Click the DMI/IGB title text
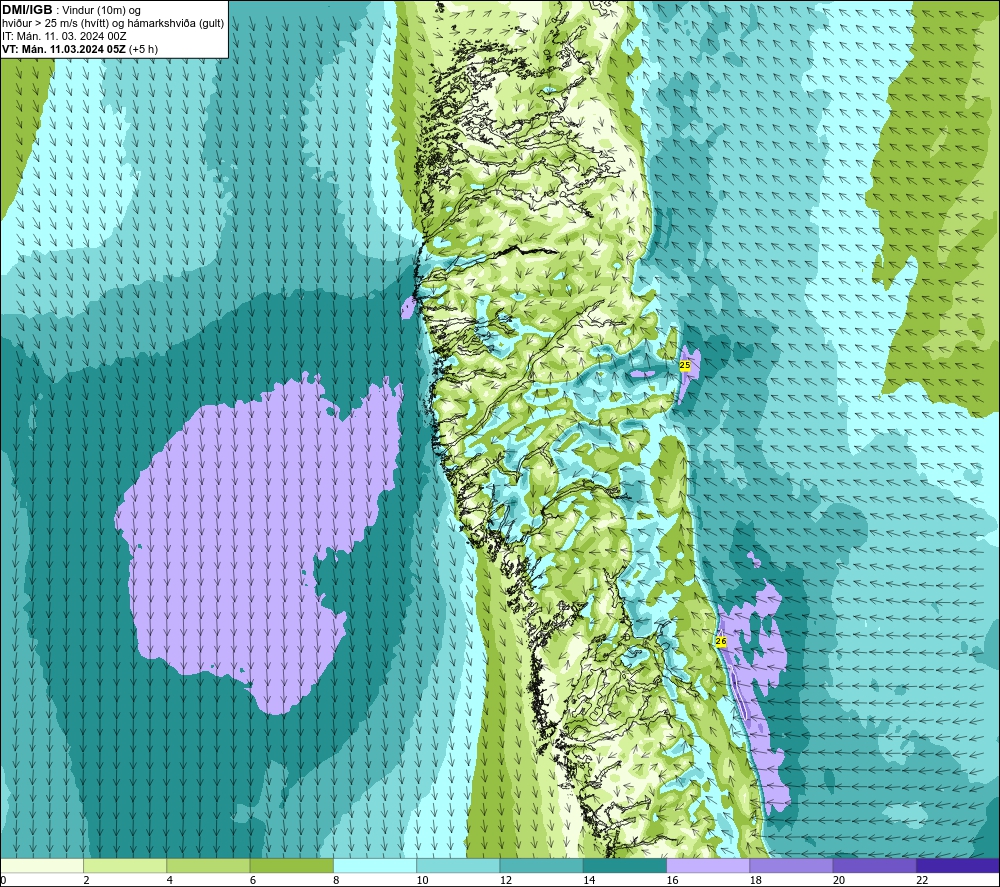 tap(27, 10)
